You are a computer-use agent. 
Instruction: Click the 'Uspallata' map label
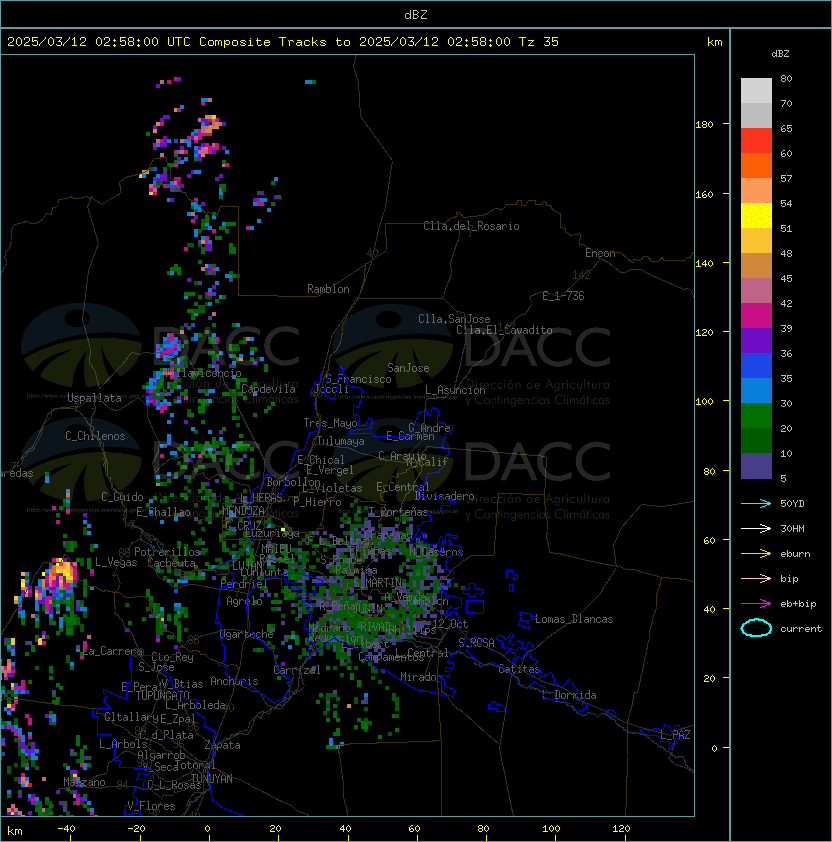pos(94,398)
